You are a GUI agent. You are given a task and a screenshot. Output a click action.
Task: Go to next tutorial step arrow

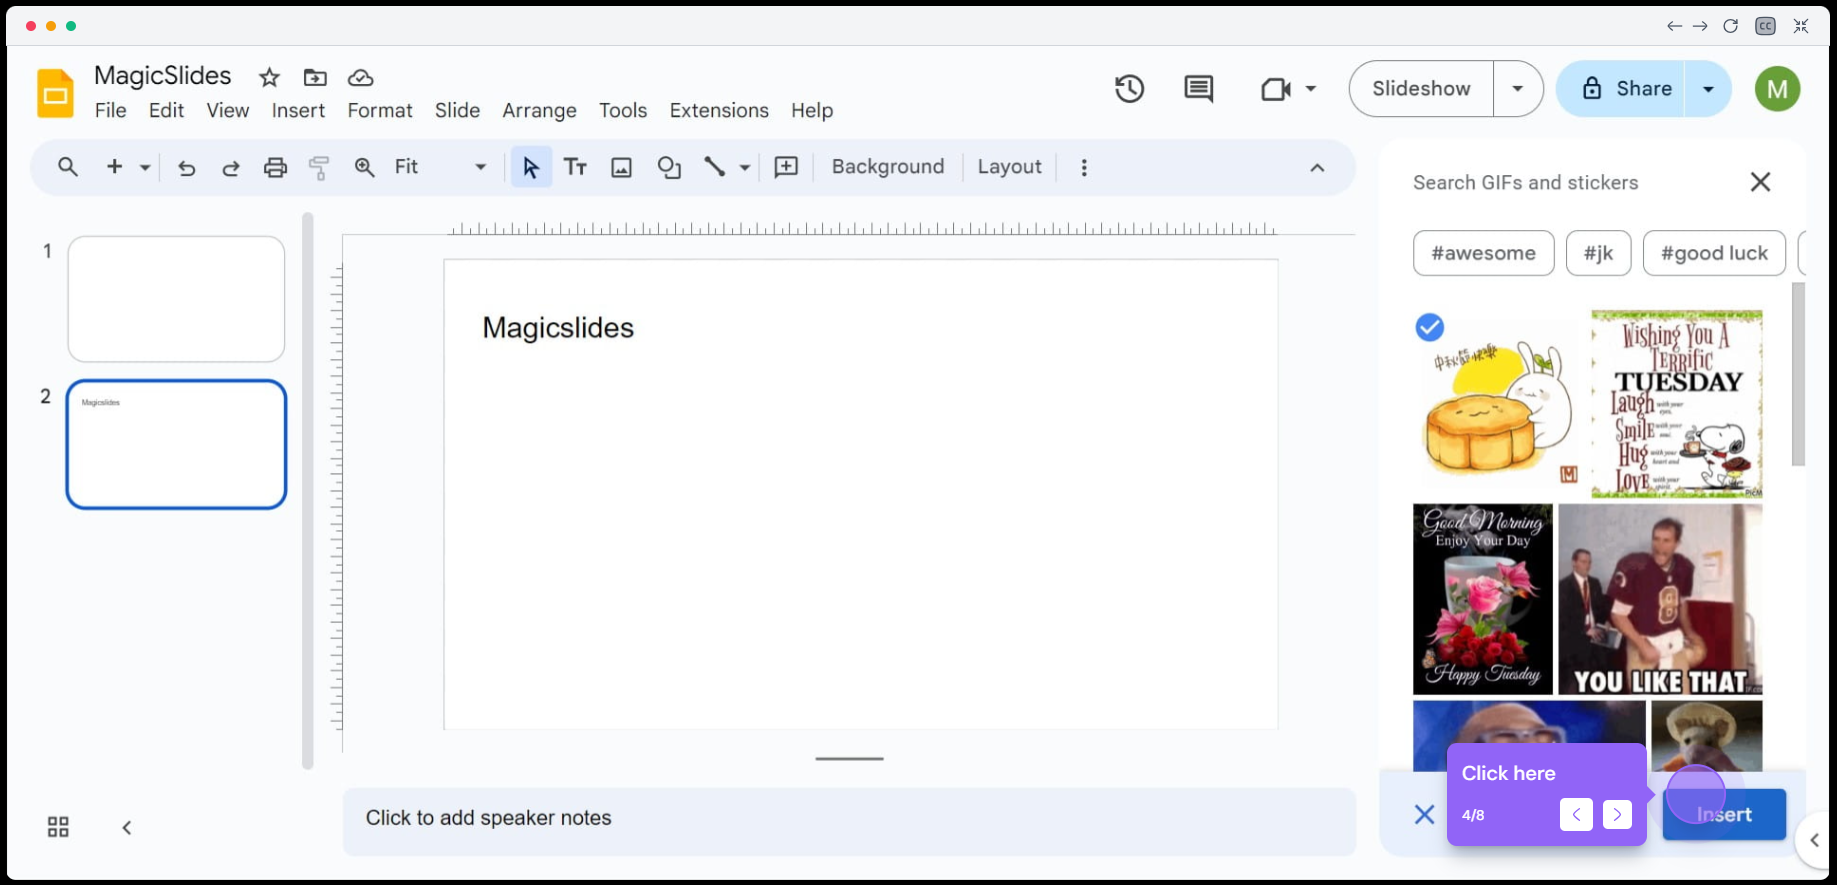click(x=1617, y=814)
